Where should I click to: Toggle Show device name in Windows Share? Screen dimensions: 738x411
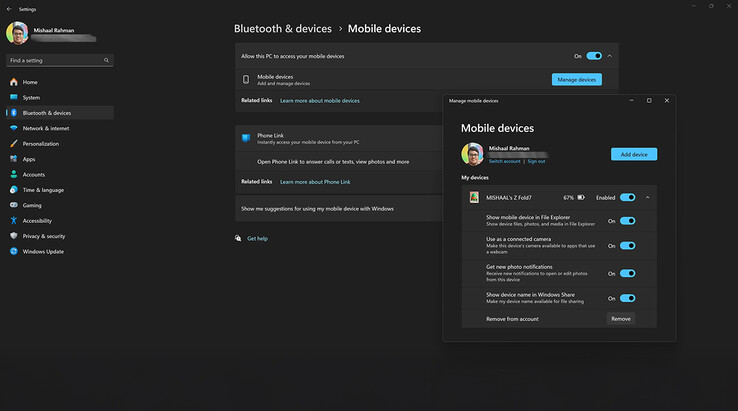pos(627,298)
